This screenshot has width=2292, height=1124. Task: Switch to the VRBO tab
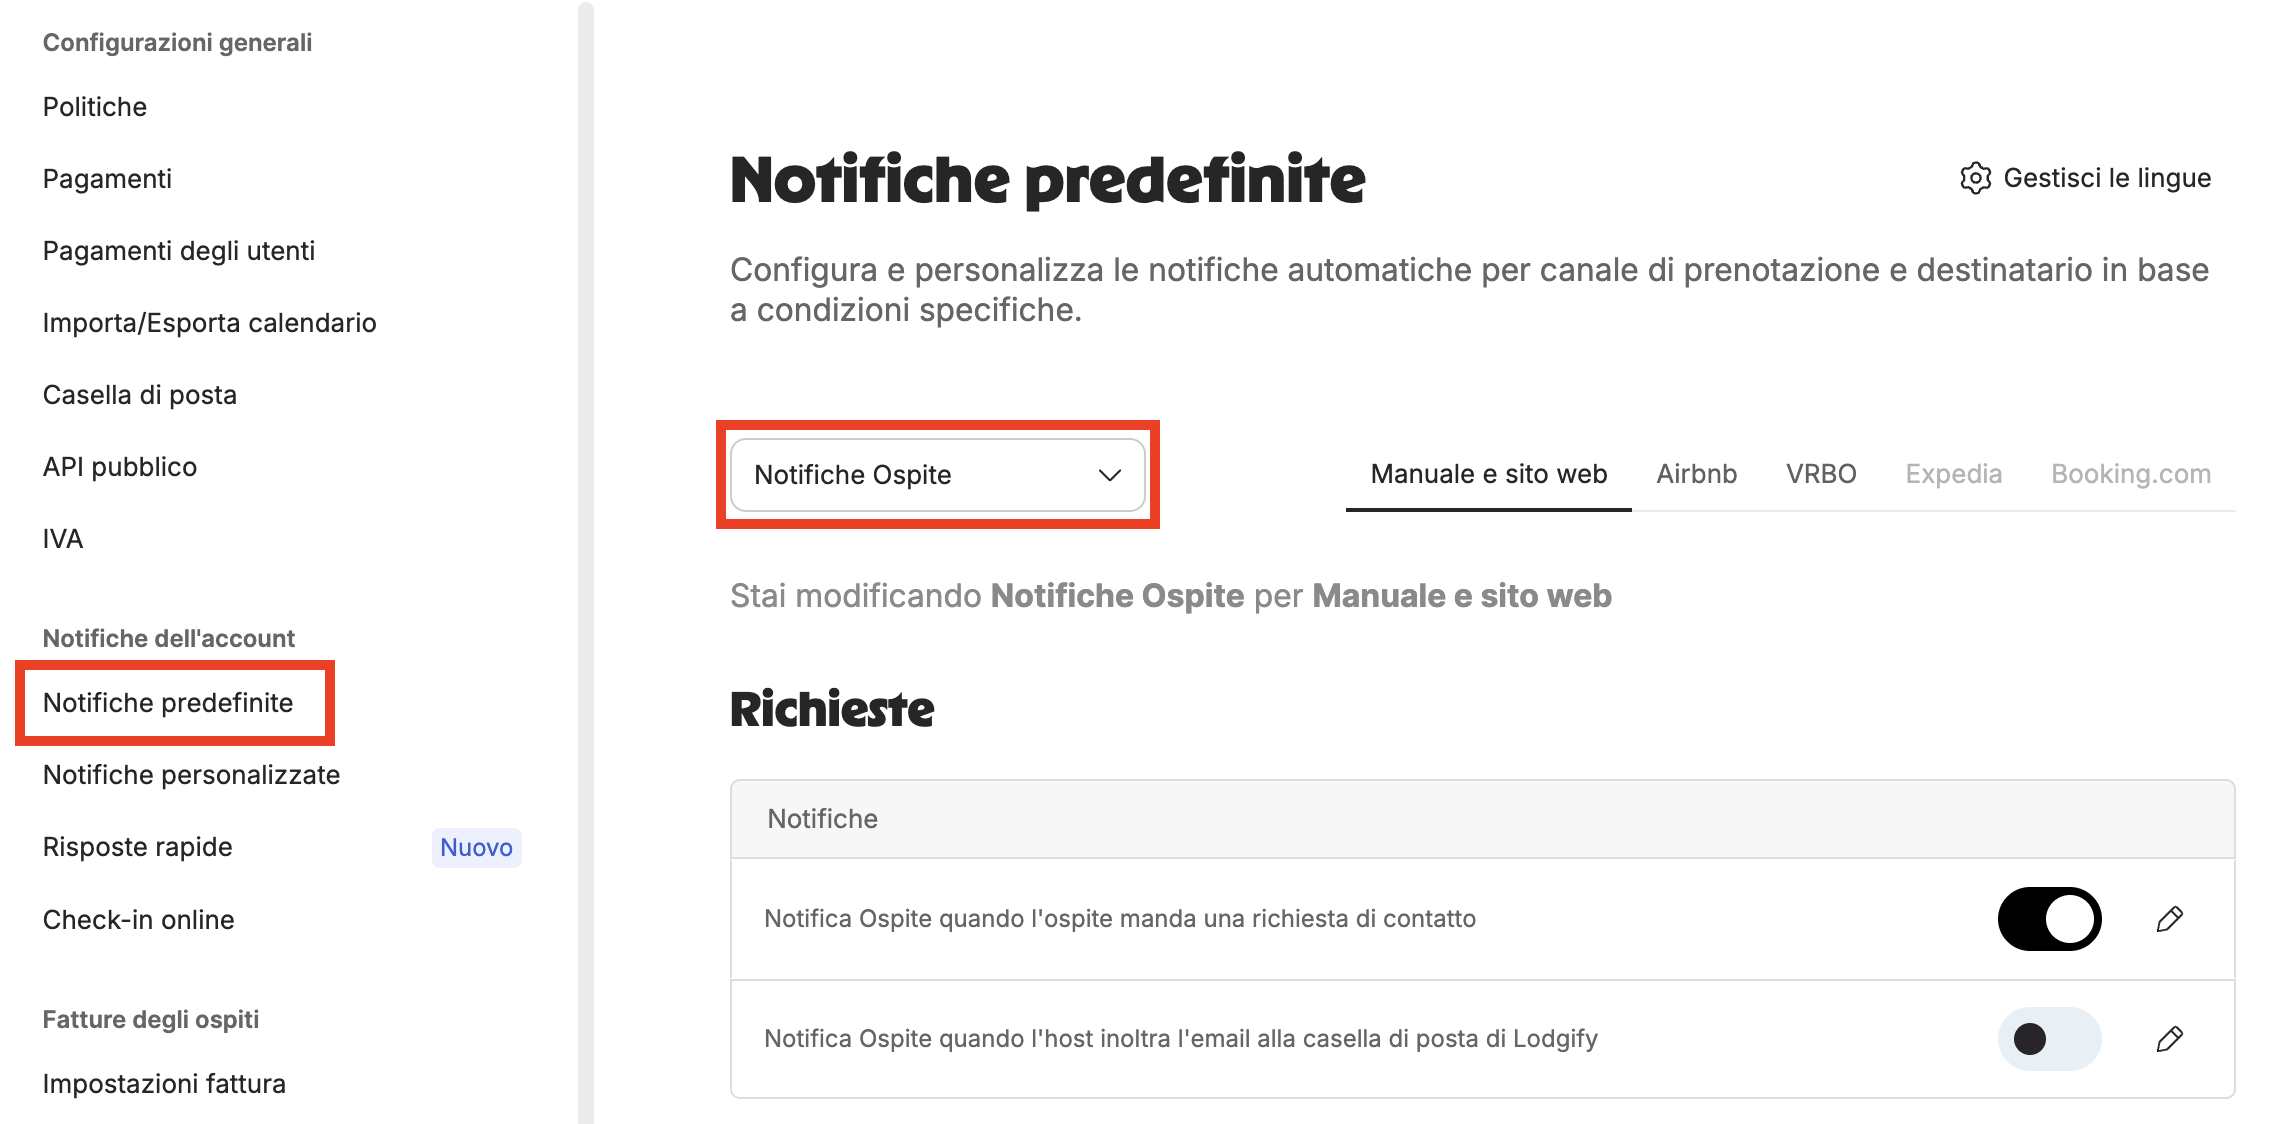coord(1821,474)
